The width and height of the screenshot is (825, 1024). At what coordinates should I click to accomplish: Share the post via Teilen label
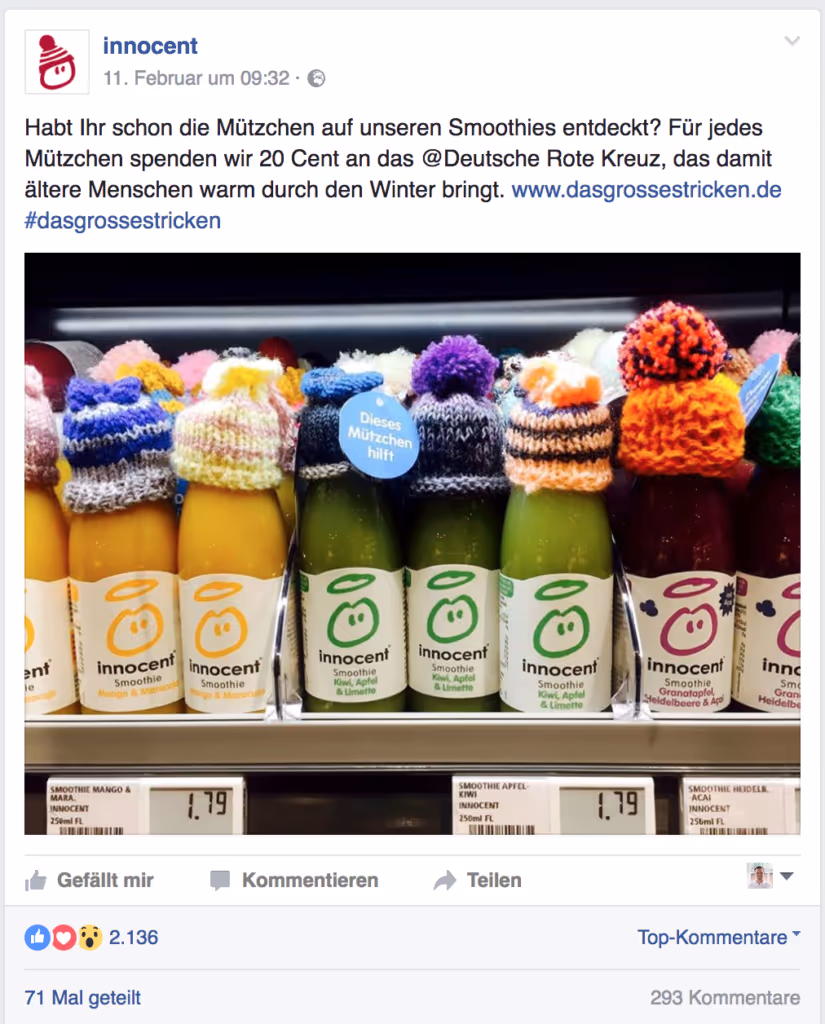(x=494, y=880)
